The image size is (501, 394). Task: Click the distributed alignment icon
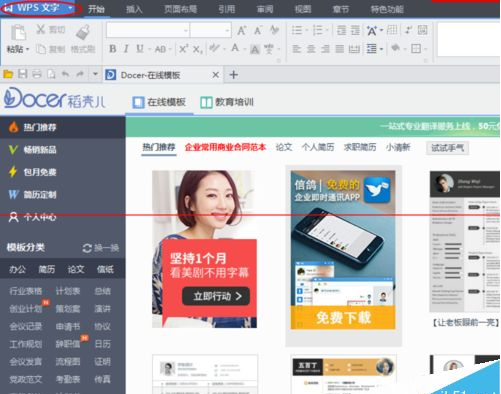pos(354,49)
